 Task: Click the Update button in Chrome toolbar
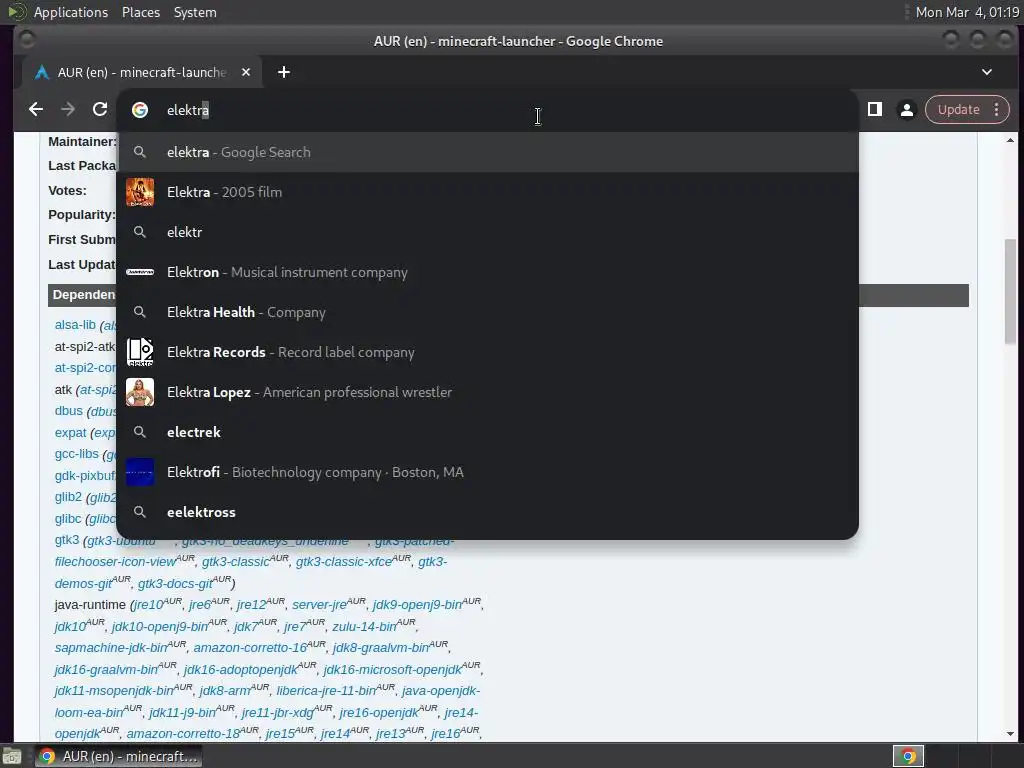click(x=958, y=110)
